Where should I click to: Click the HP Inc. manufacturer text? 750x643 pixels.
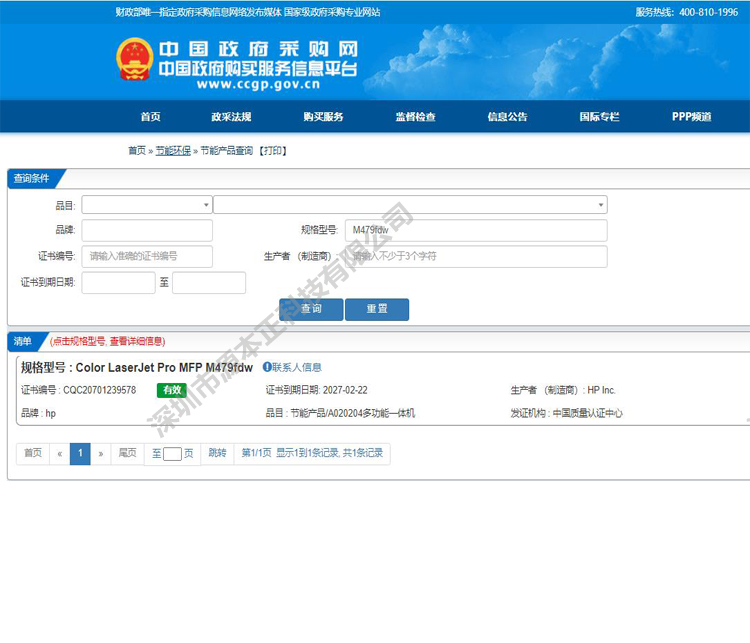point(601,390)
